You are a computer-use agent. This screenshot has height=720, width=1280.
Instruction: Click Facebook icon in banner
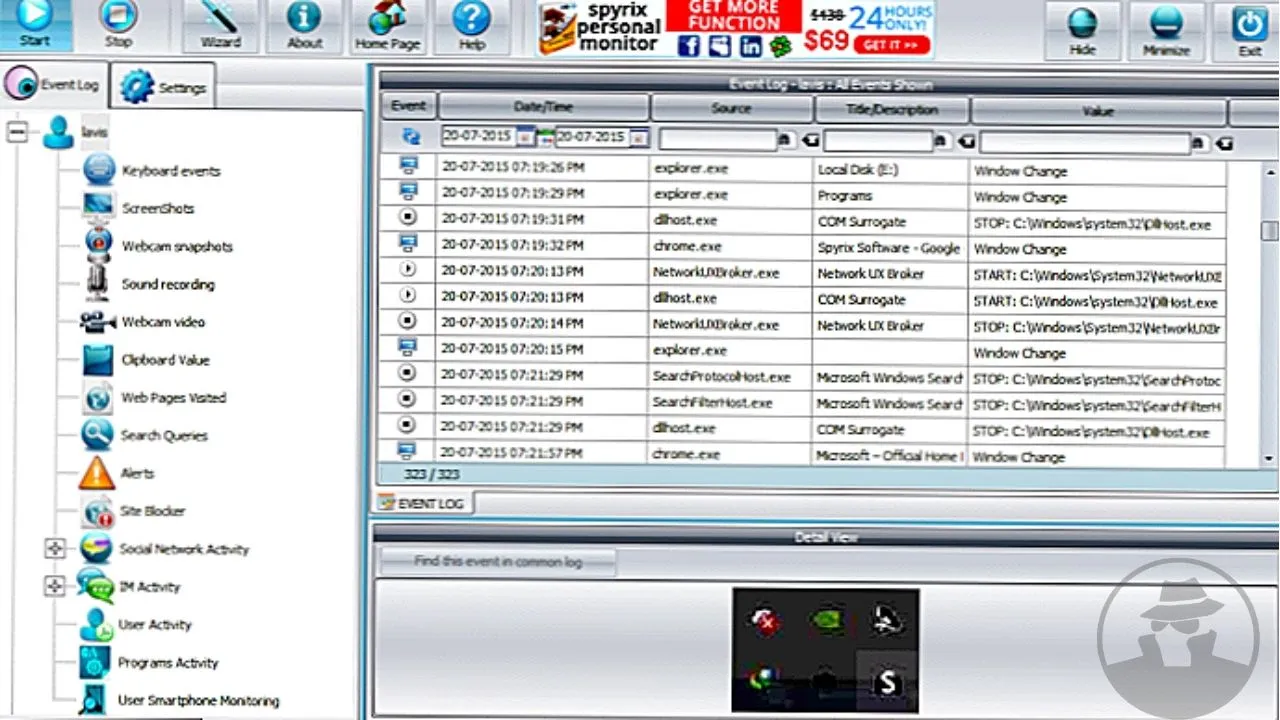pyautogui.click(x=688, y=46)
